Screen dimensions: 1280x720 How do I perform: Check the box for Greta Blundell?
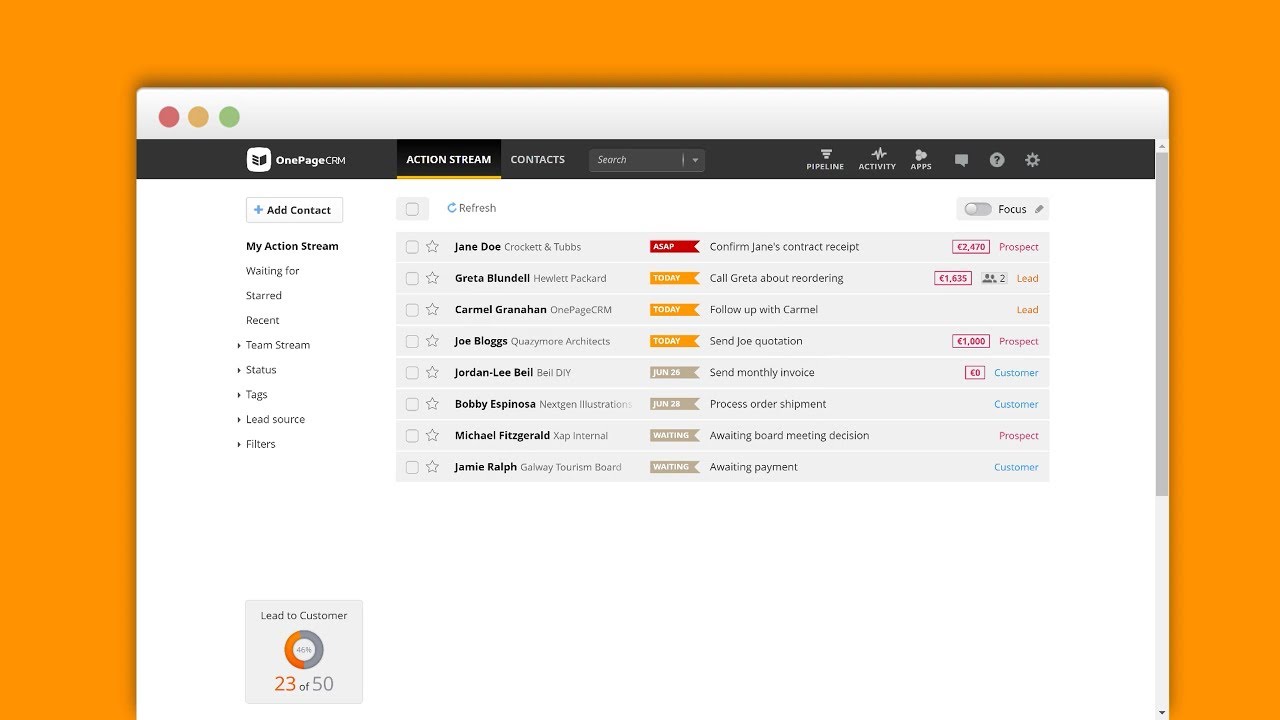pos(412,279)
